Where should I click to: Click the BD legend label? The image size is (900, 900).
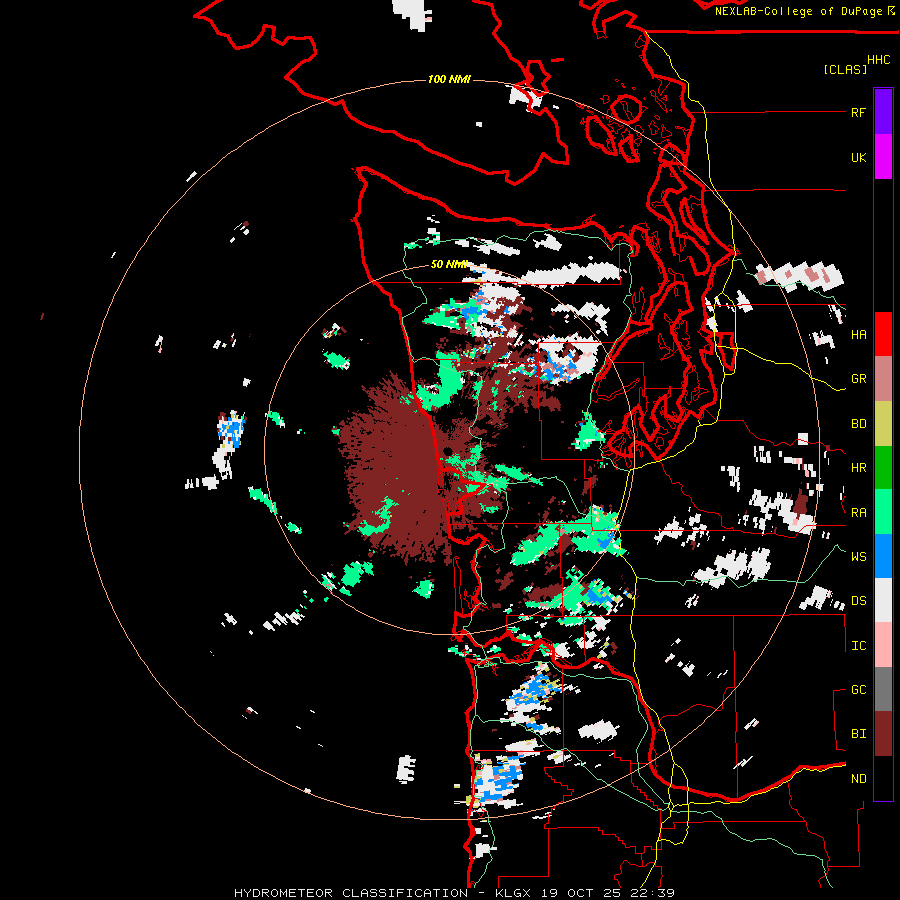pos(858,424)
